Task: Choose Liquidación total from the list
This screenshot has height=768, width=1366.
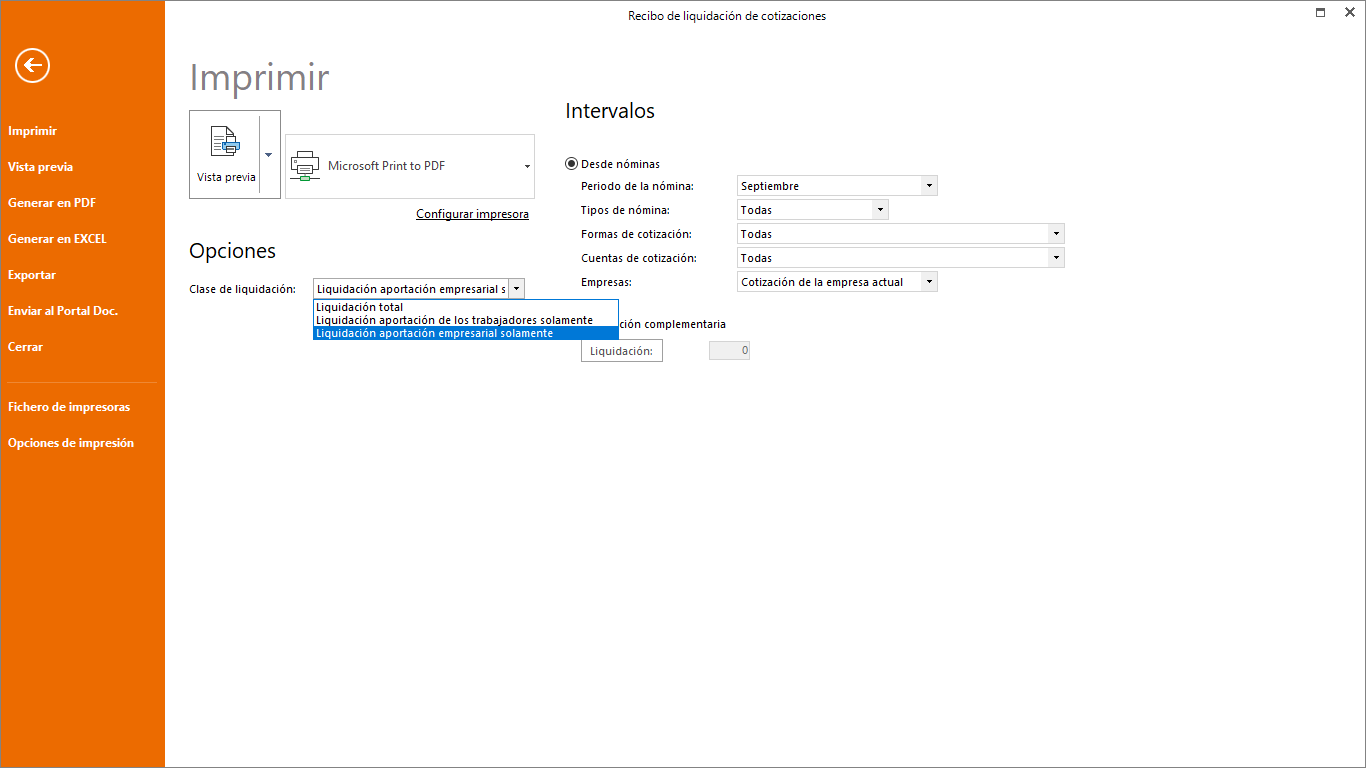Action: click(x=466, y=307)
